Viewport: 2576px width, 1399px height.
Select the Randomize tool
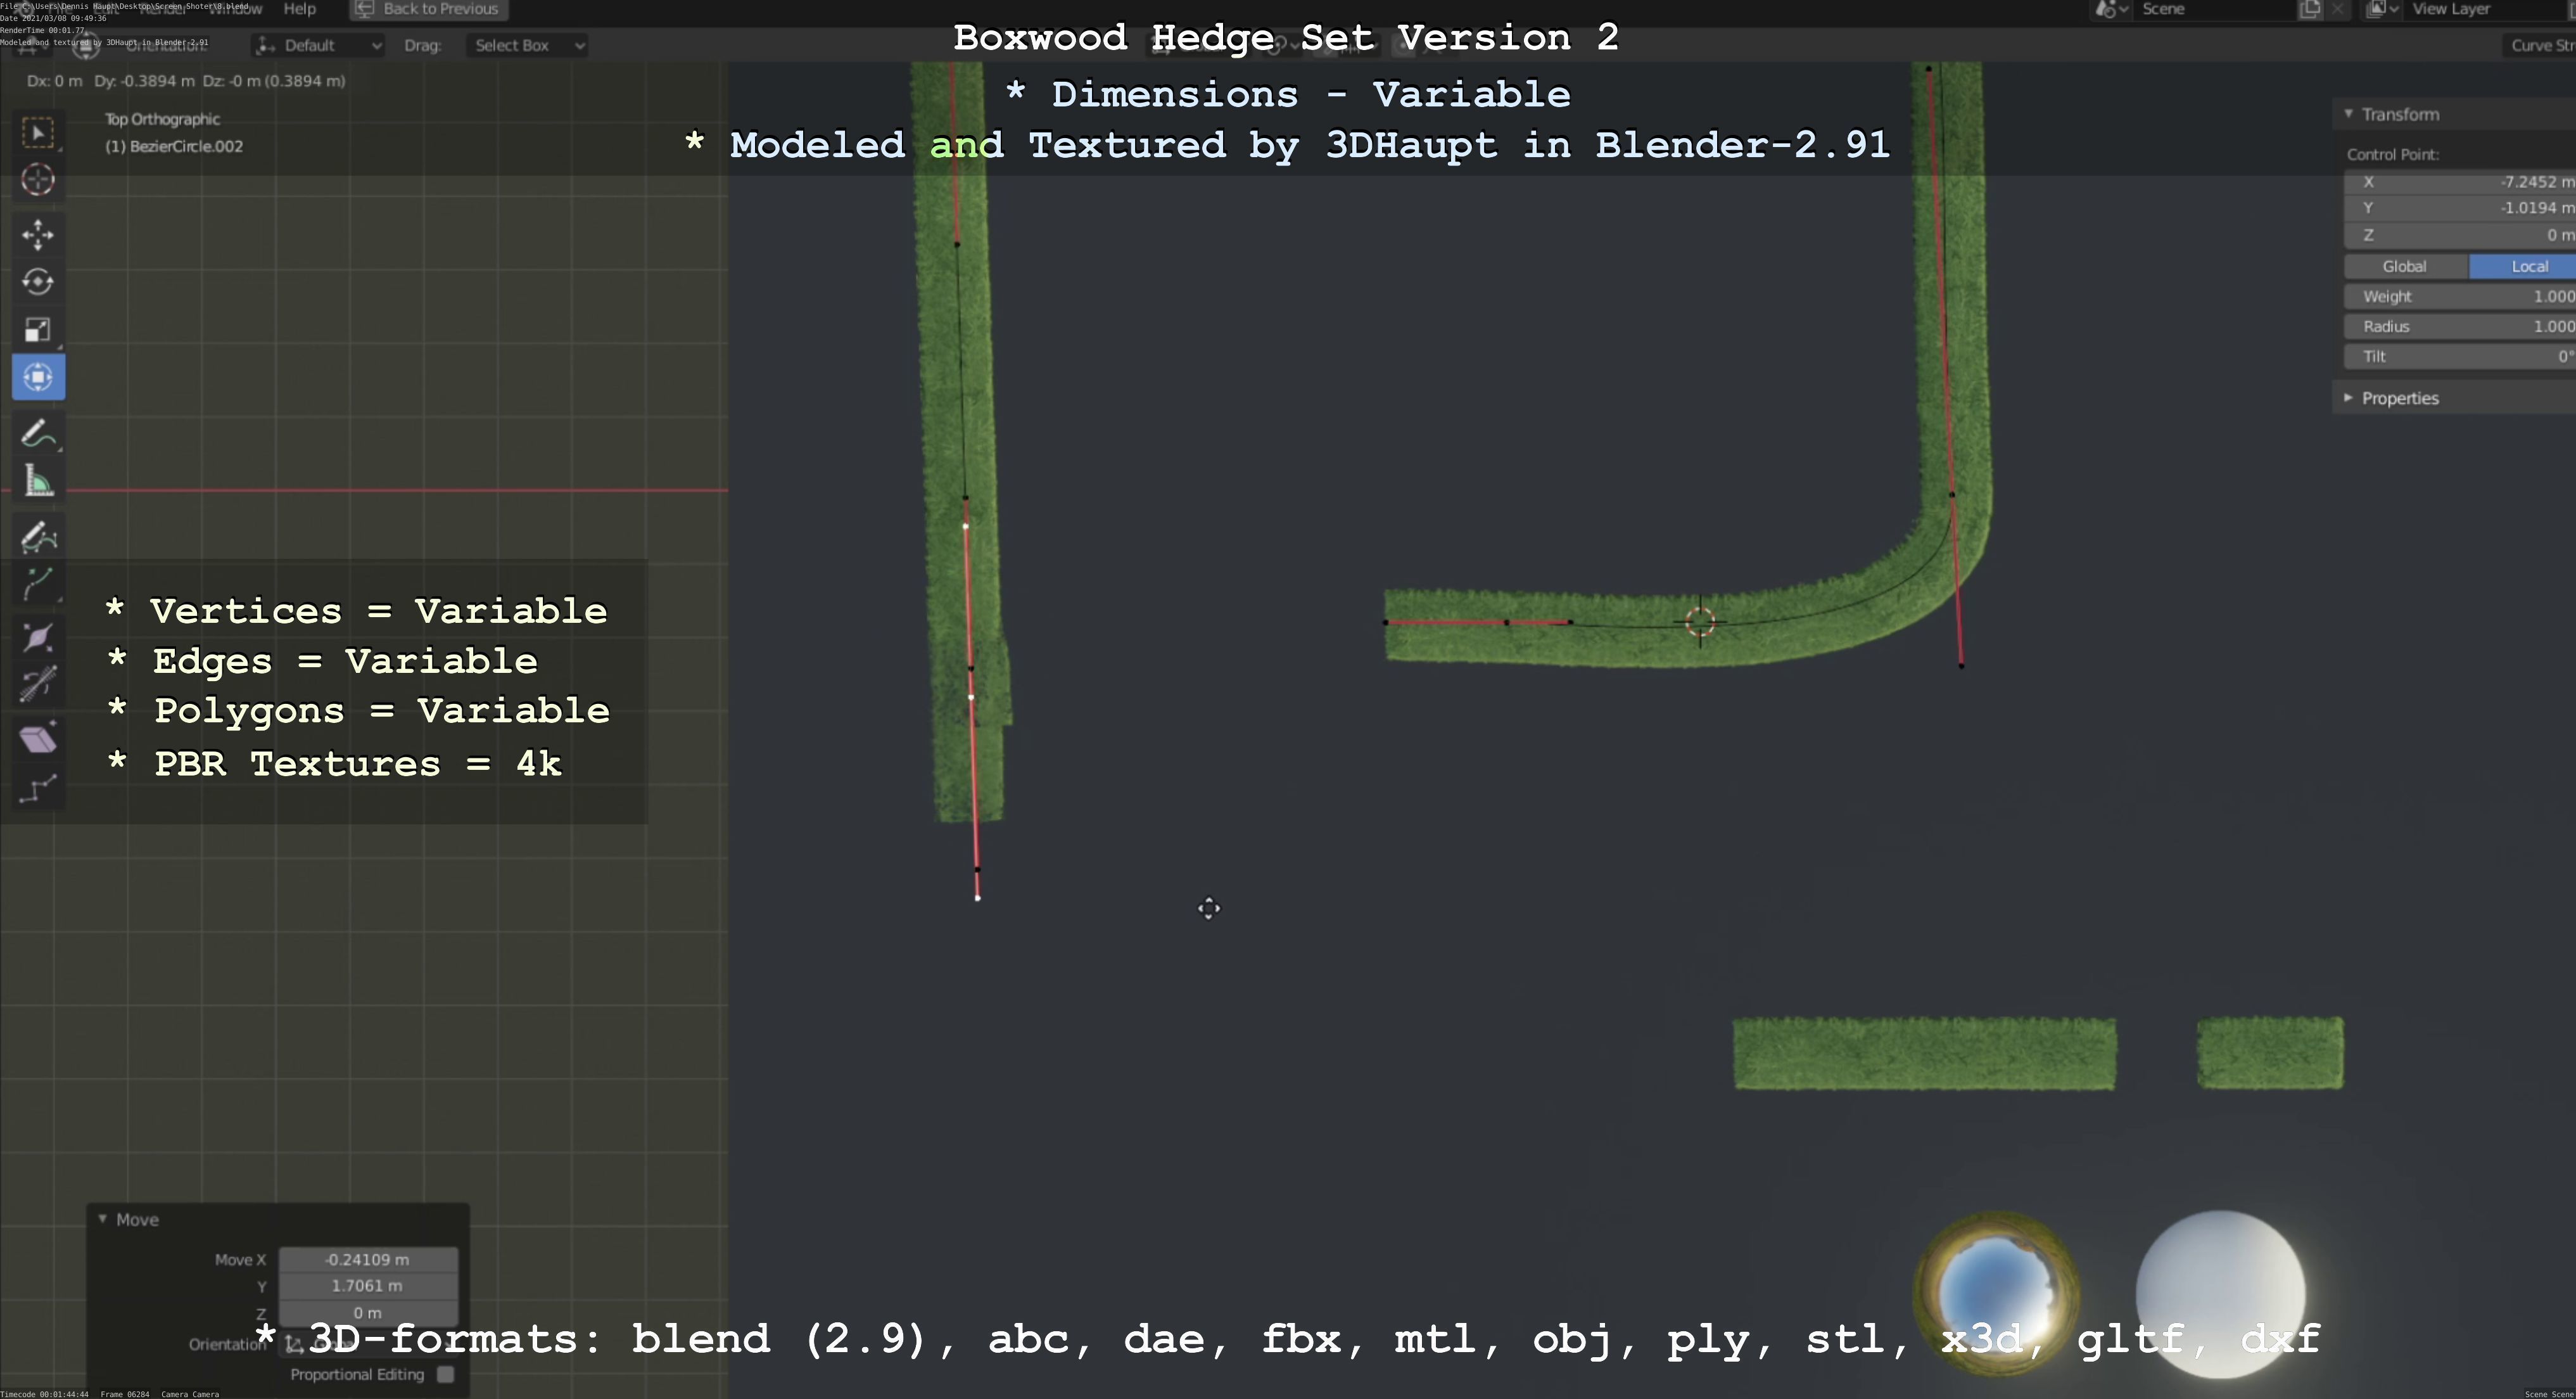(x=38, y=790)
